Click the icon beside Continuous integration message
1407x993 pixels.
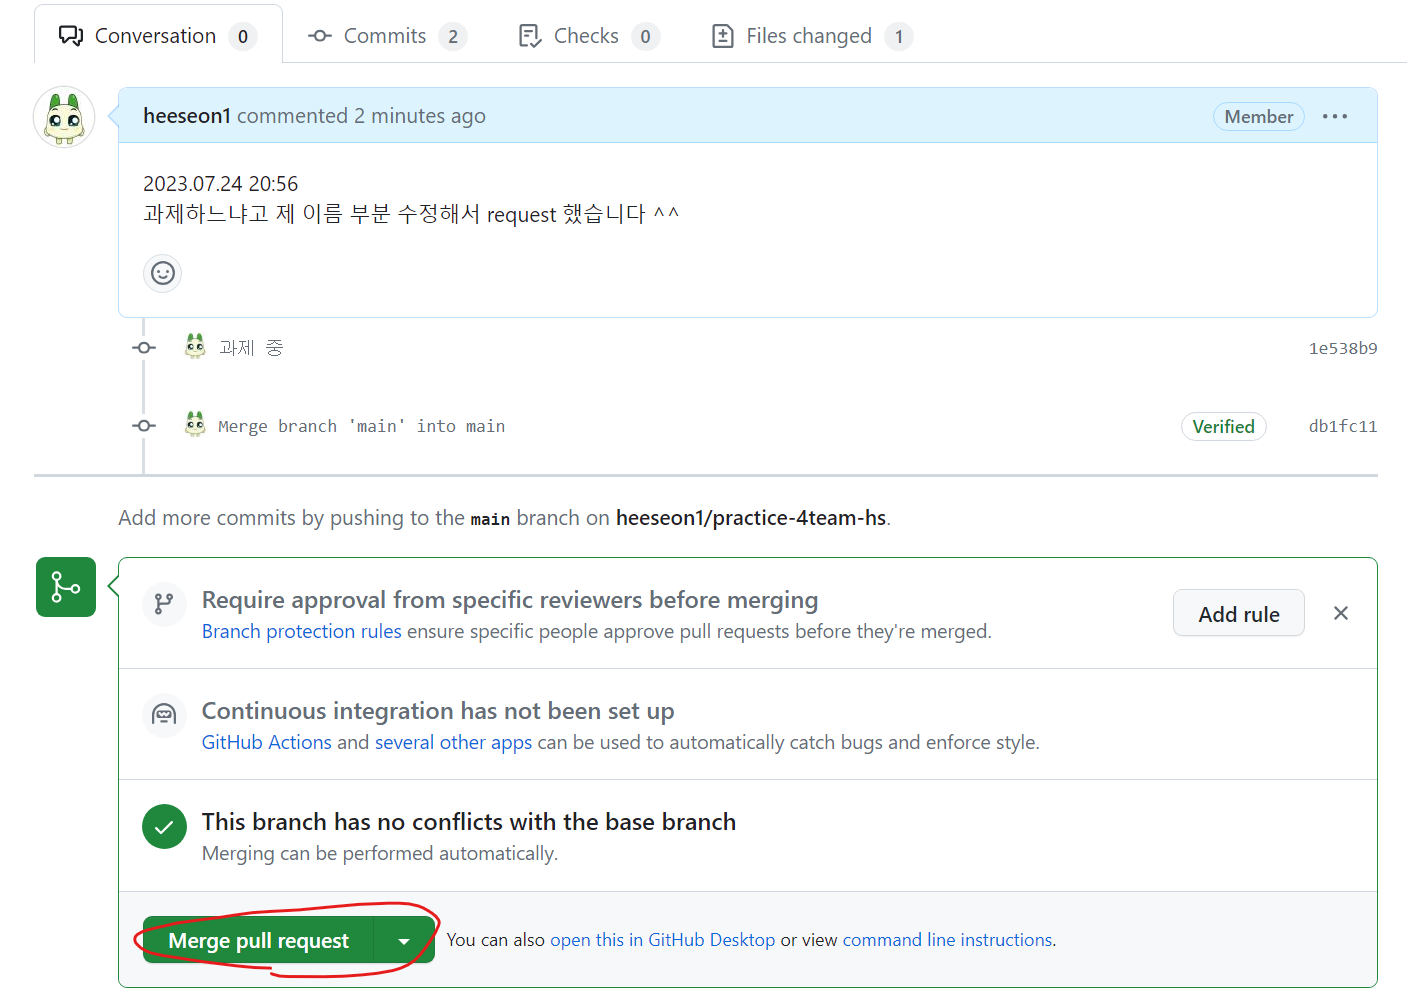164,715
